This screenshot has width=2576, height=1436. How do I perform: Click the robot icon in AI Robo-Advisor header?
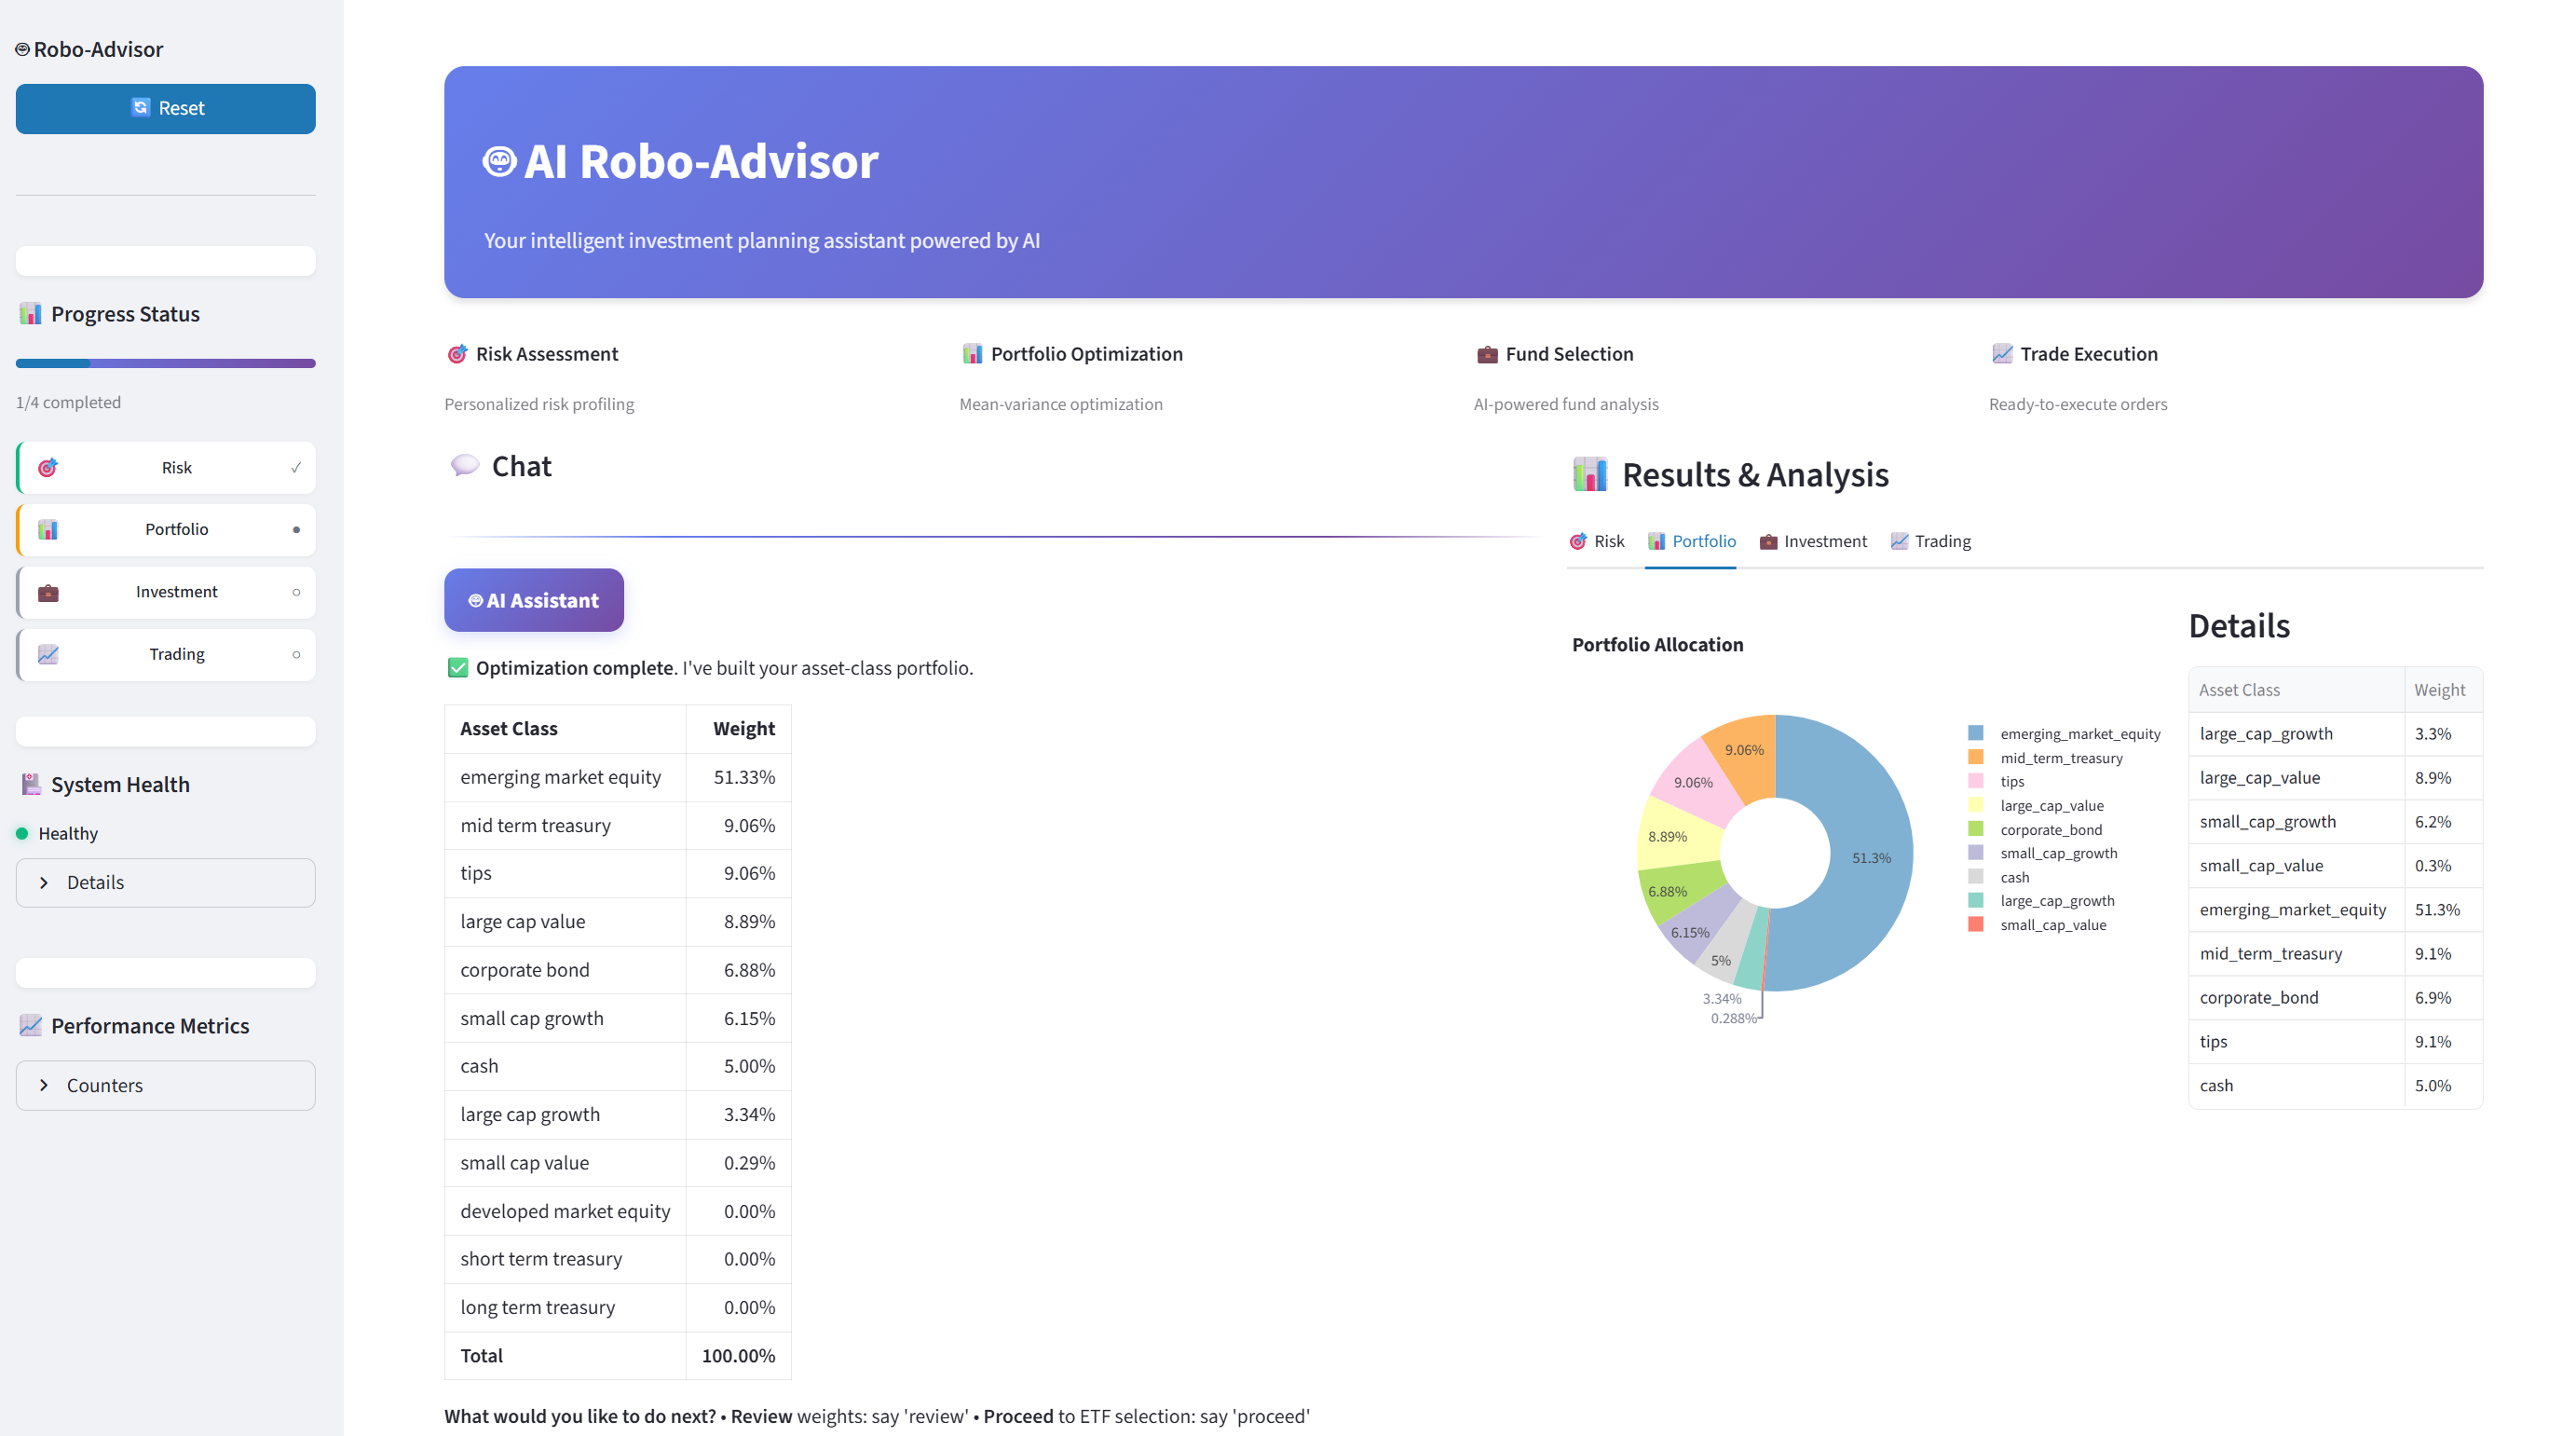coord(499,161)
